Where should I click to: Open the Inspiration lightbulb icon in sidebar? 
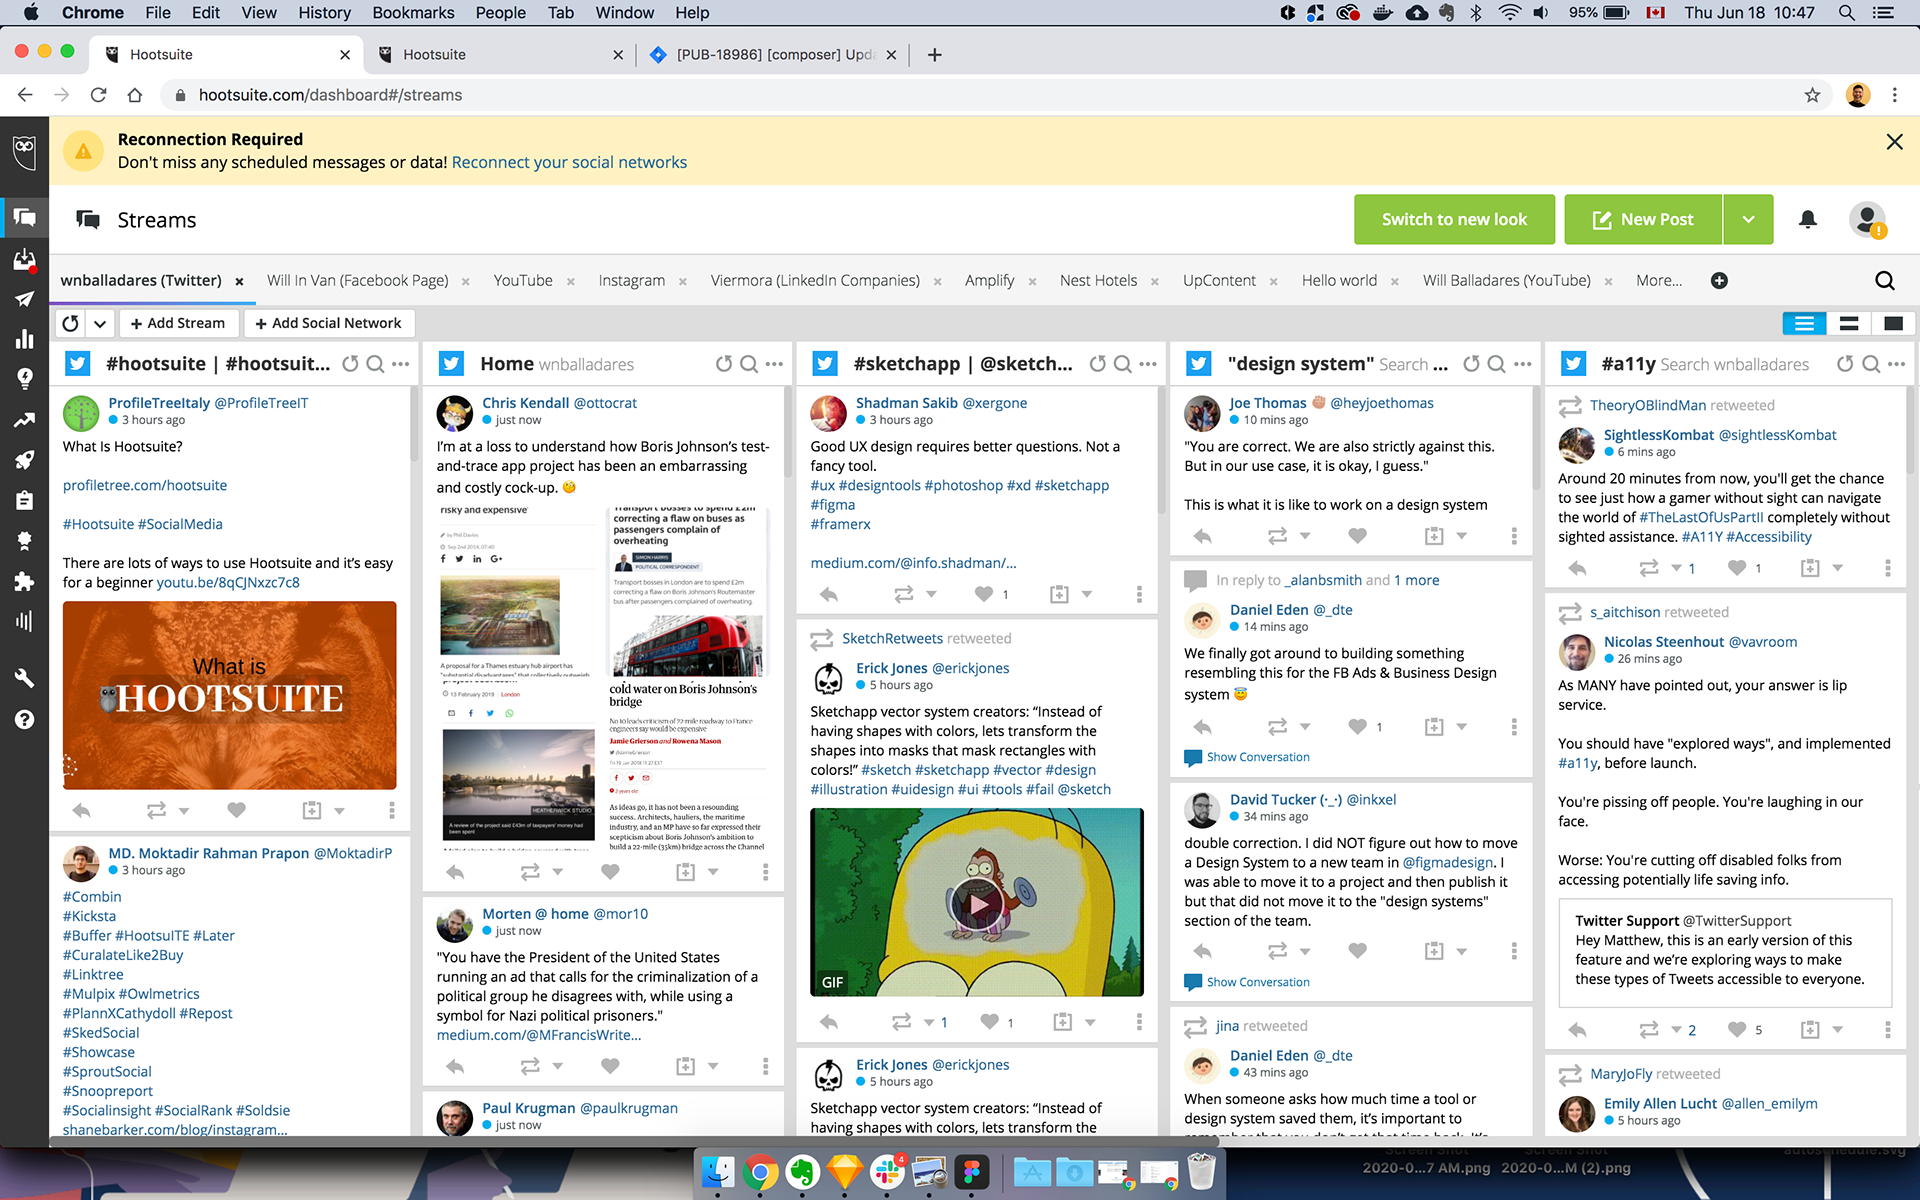(x=24, y=378)
